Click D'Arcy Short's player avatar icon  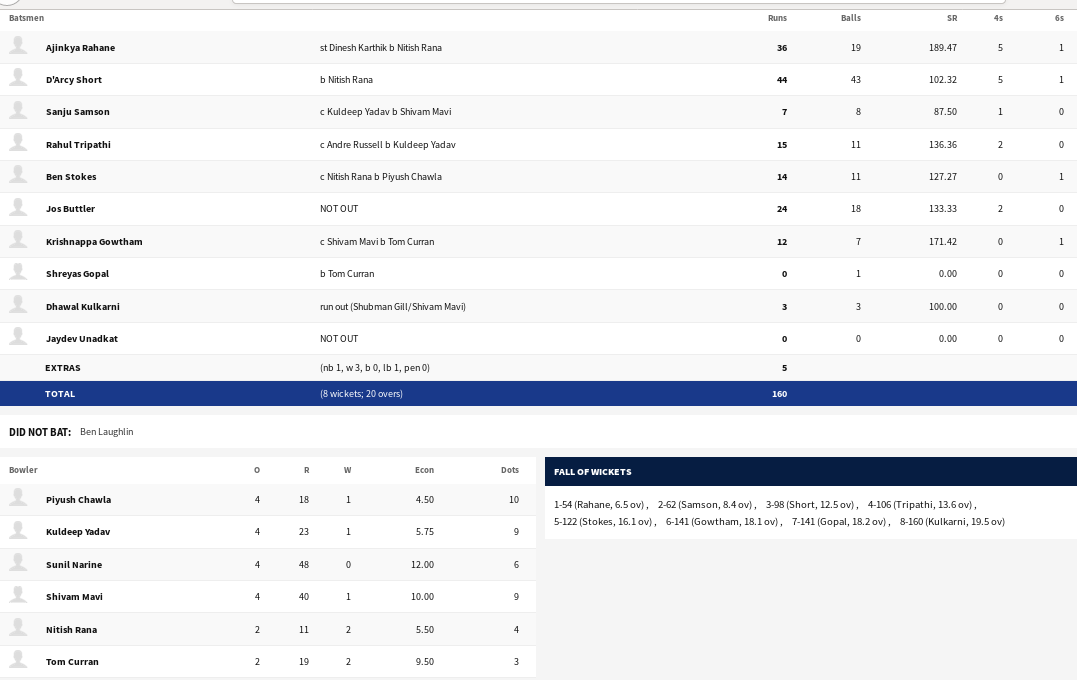[19, 78]
